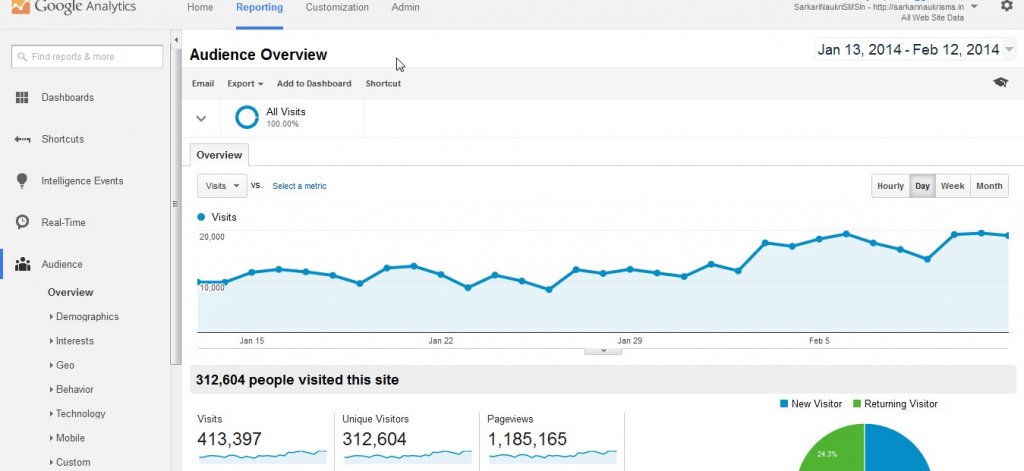This screenshot has width=1024, height=471.
Task: Click the last data point on Visits chart
Action: click(1008, 235)
